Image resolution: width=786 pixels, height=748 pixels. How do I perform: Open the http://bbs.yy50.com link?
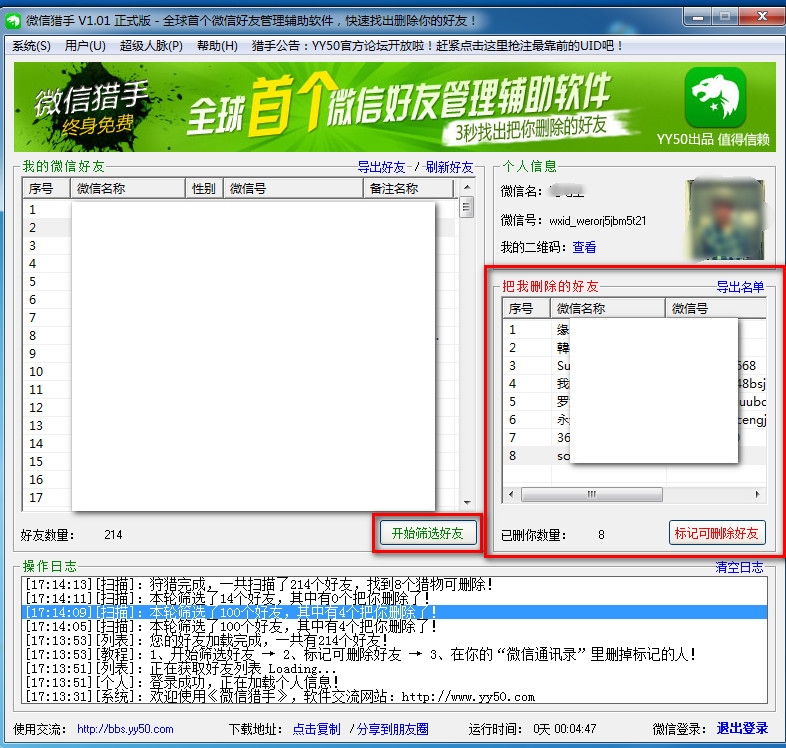(125, 729)
